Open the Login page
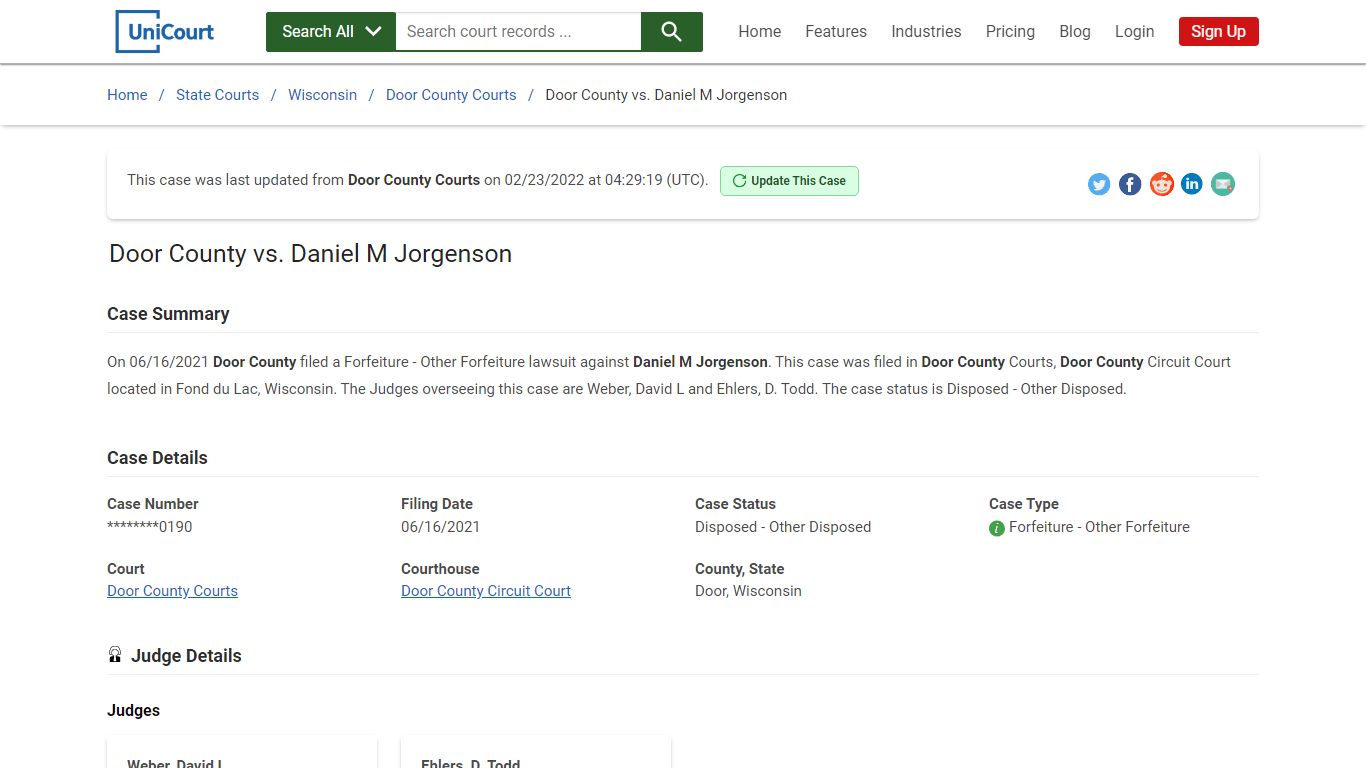 tap(1135, 31)
